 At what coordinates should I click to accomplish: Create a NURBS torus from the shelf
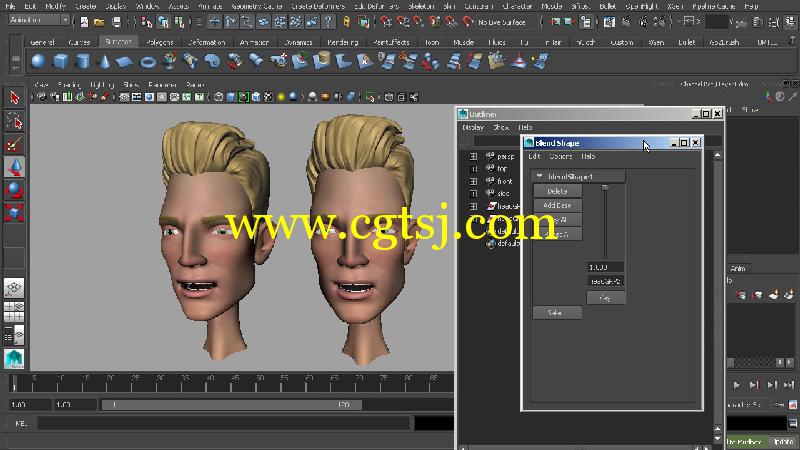(x=147, y=62)
